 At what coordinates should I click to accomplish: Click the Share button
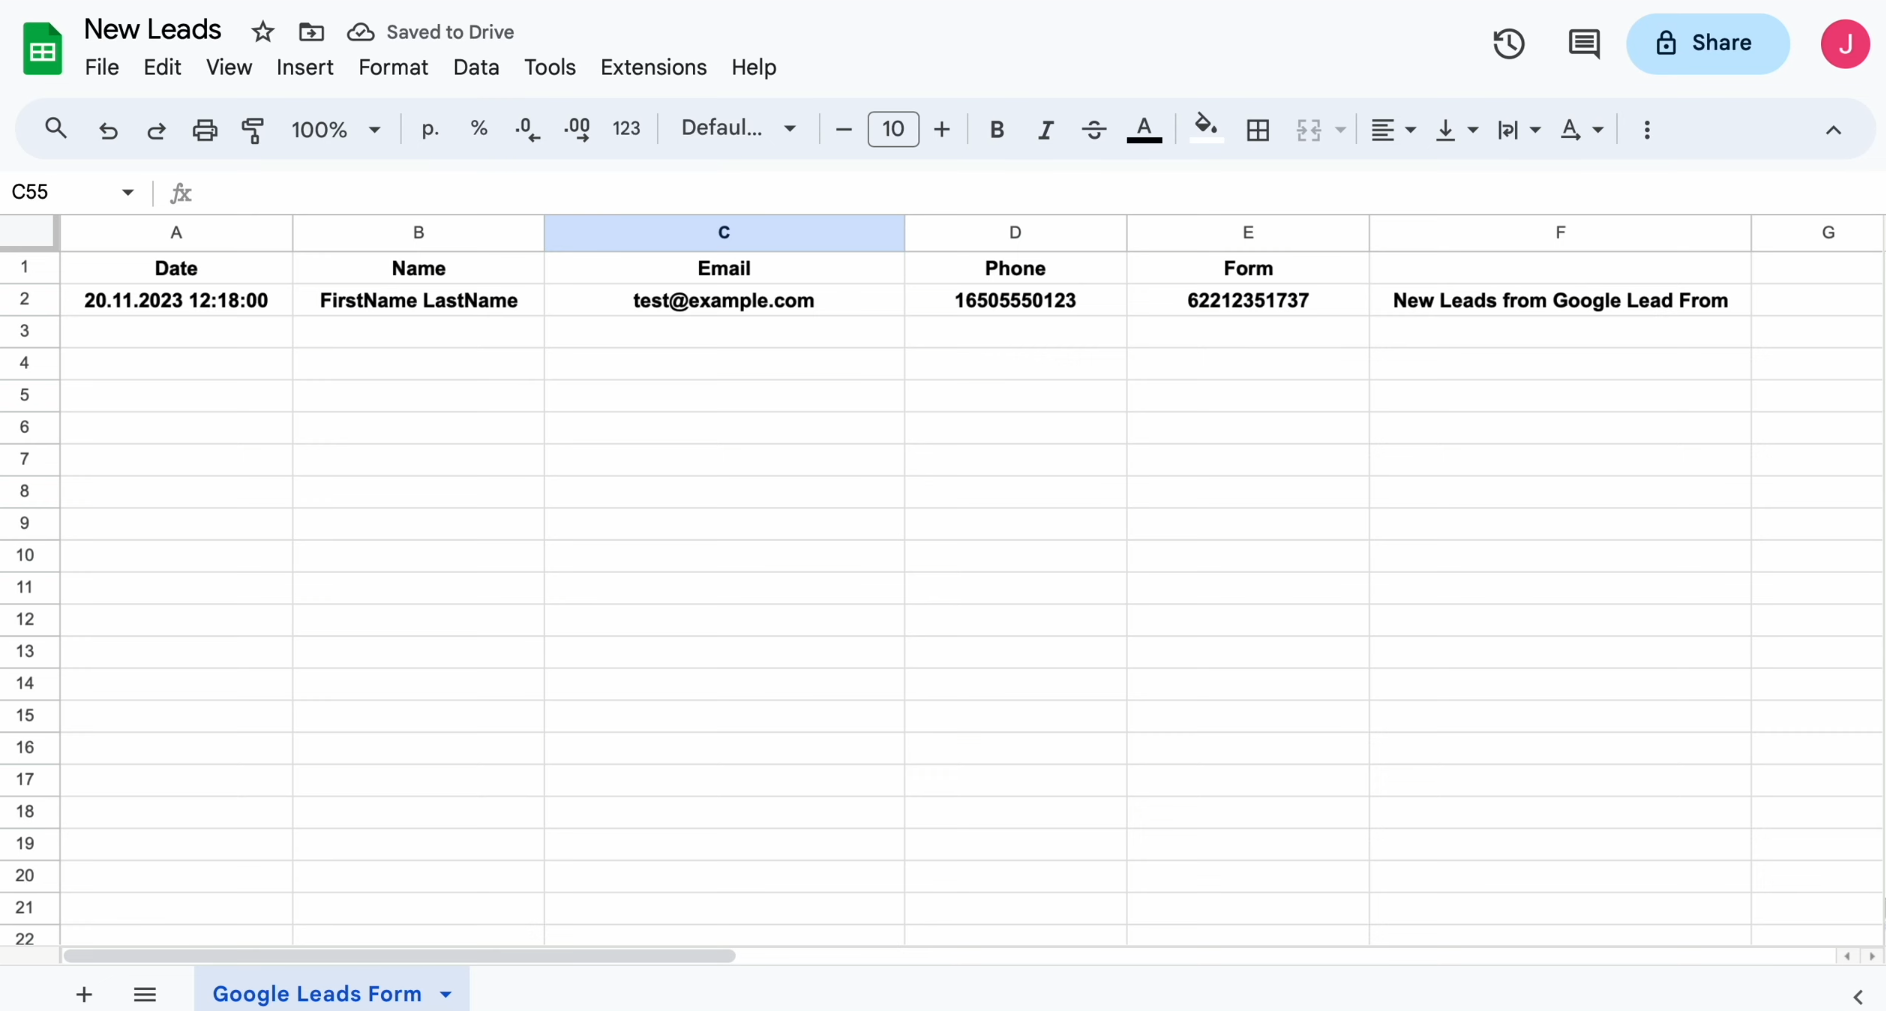click(x=1707, y=43)
